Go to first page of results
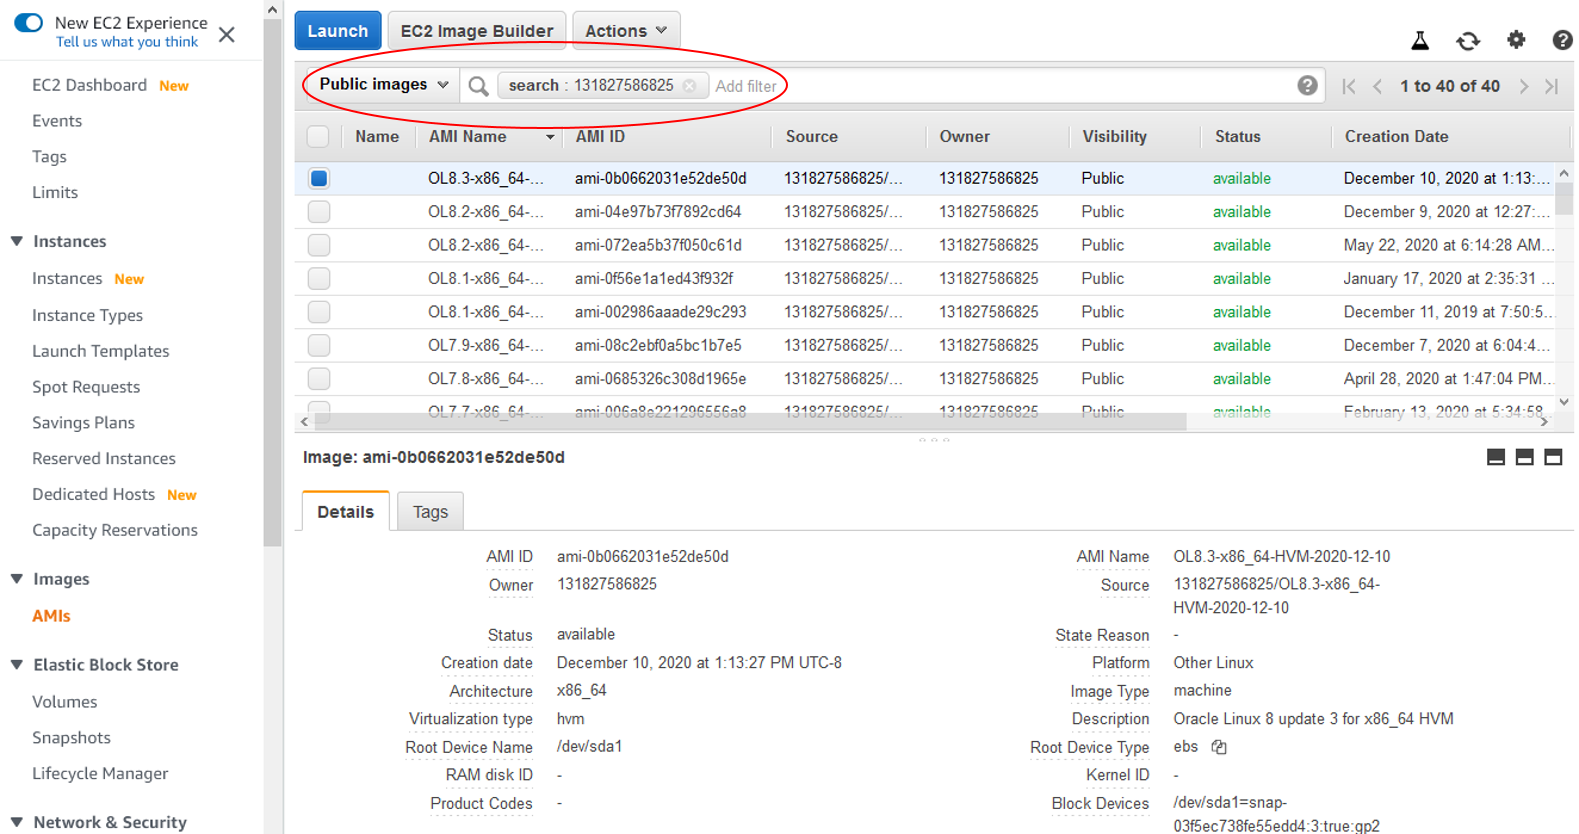The height and width of the screenshot is (834, 1579). point(1349,86)
